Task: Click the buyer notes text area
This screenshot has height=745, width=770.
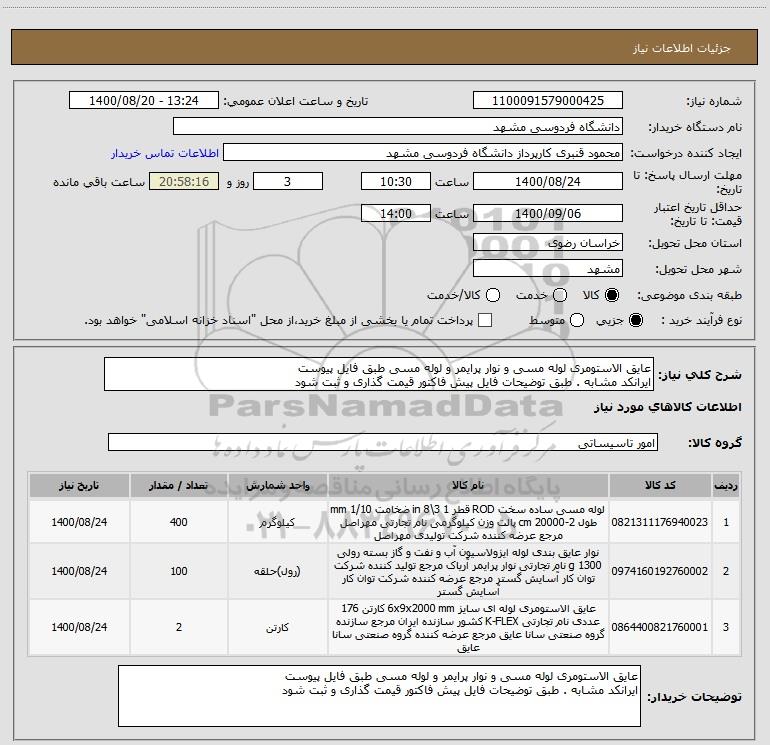Action: tap(379, 696)
